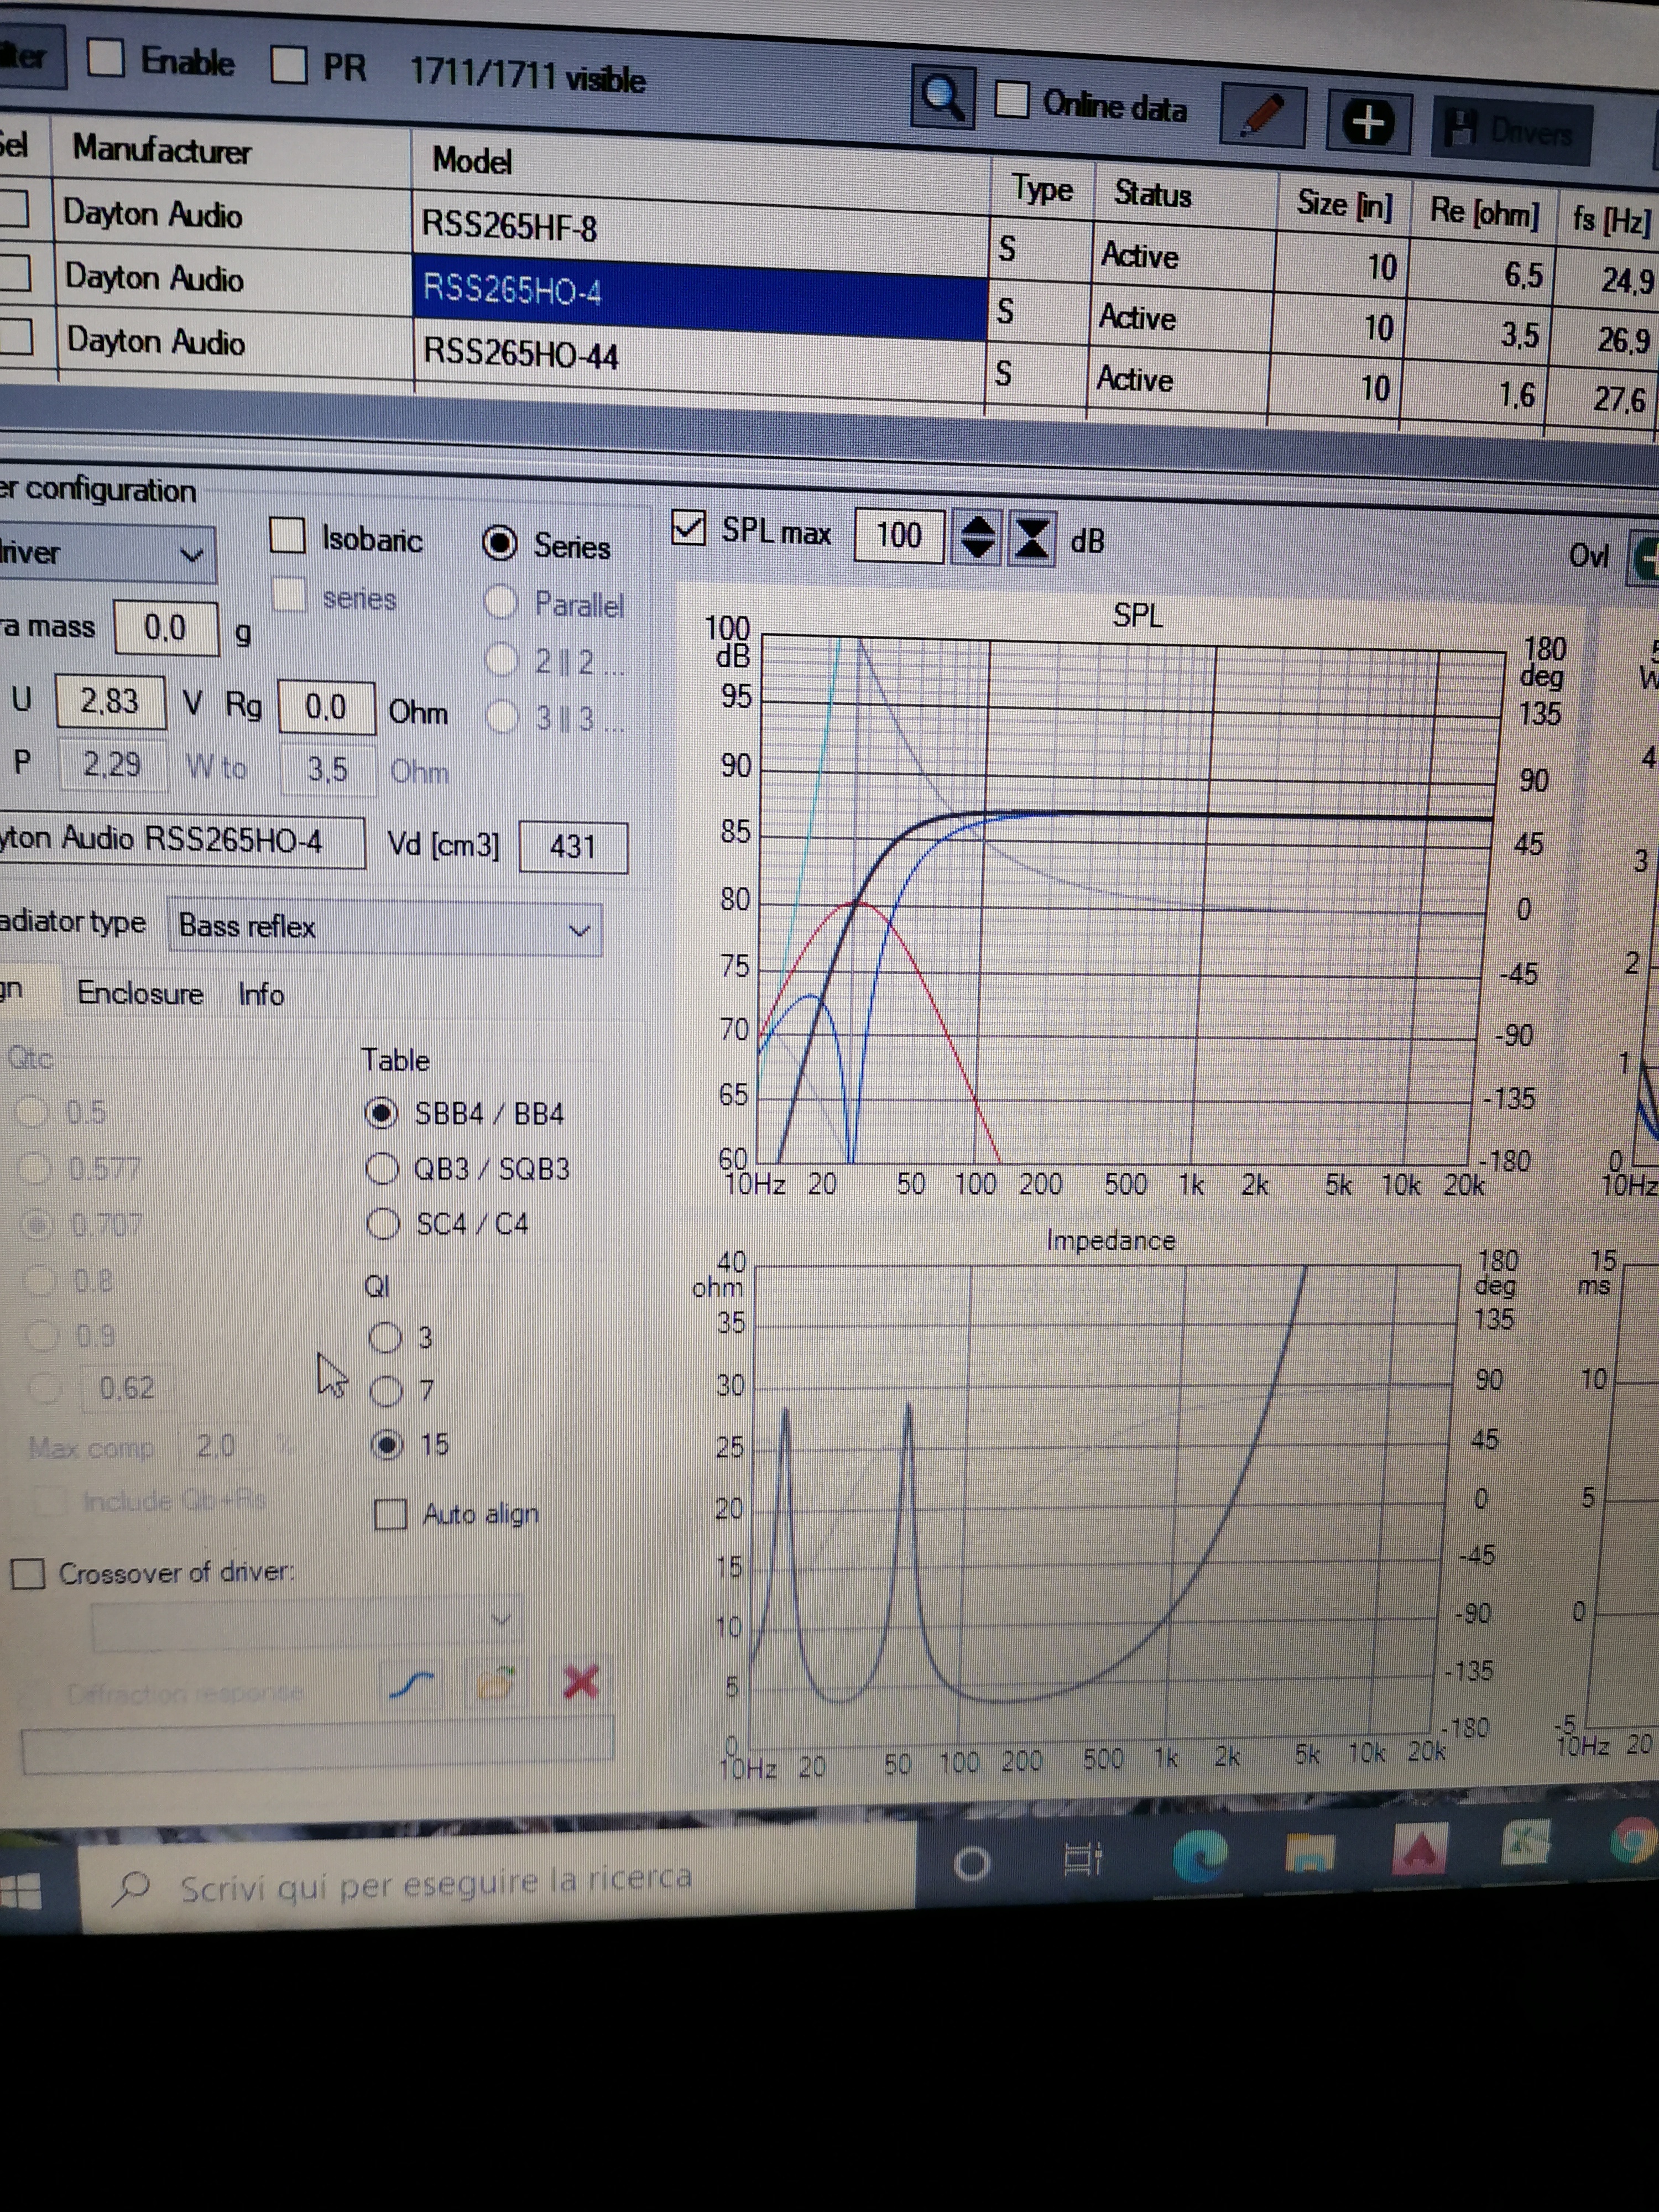The height and width of the screenshot is (2212, 1659).
Task: Sort by Model column header
Action: click(472, 160)
